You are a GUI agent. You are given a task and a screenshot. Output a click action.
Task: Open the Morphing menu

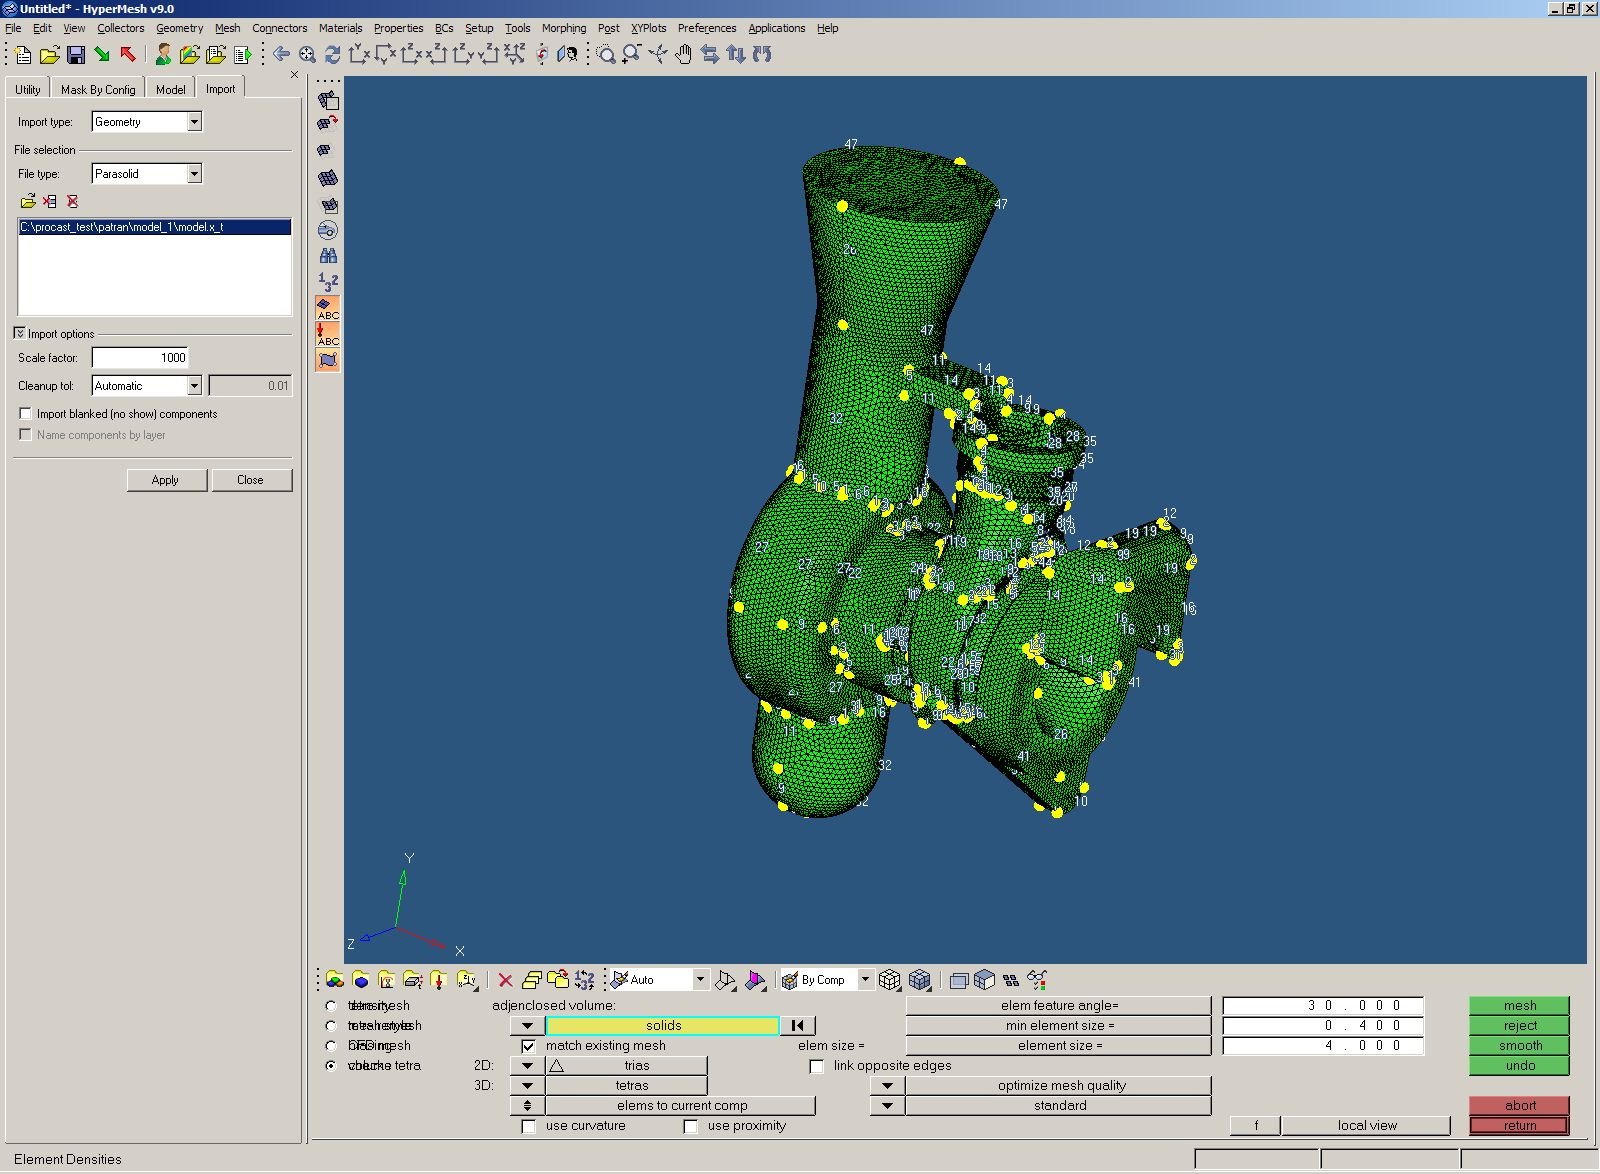(564, 28)
